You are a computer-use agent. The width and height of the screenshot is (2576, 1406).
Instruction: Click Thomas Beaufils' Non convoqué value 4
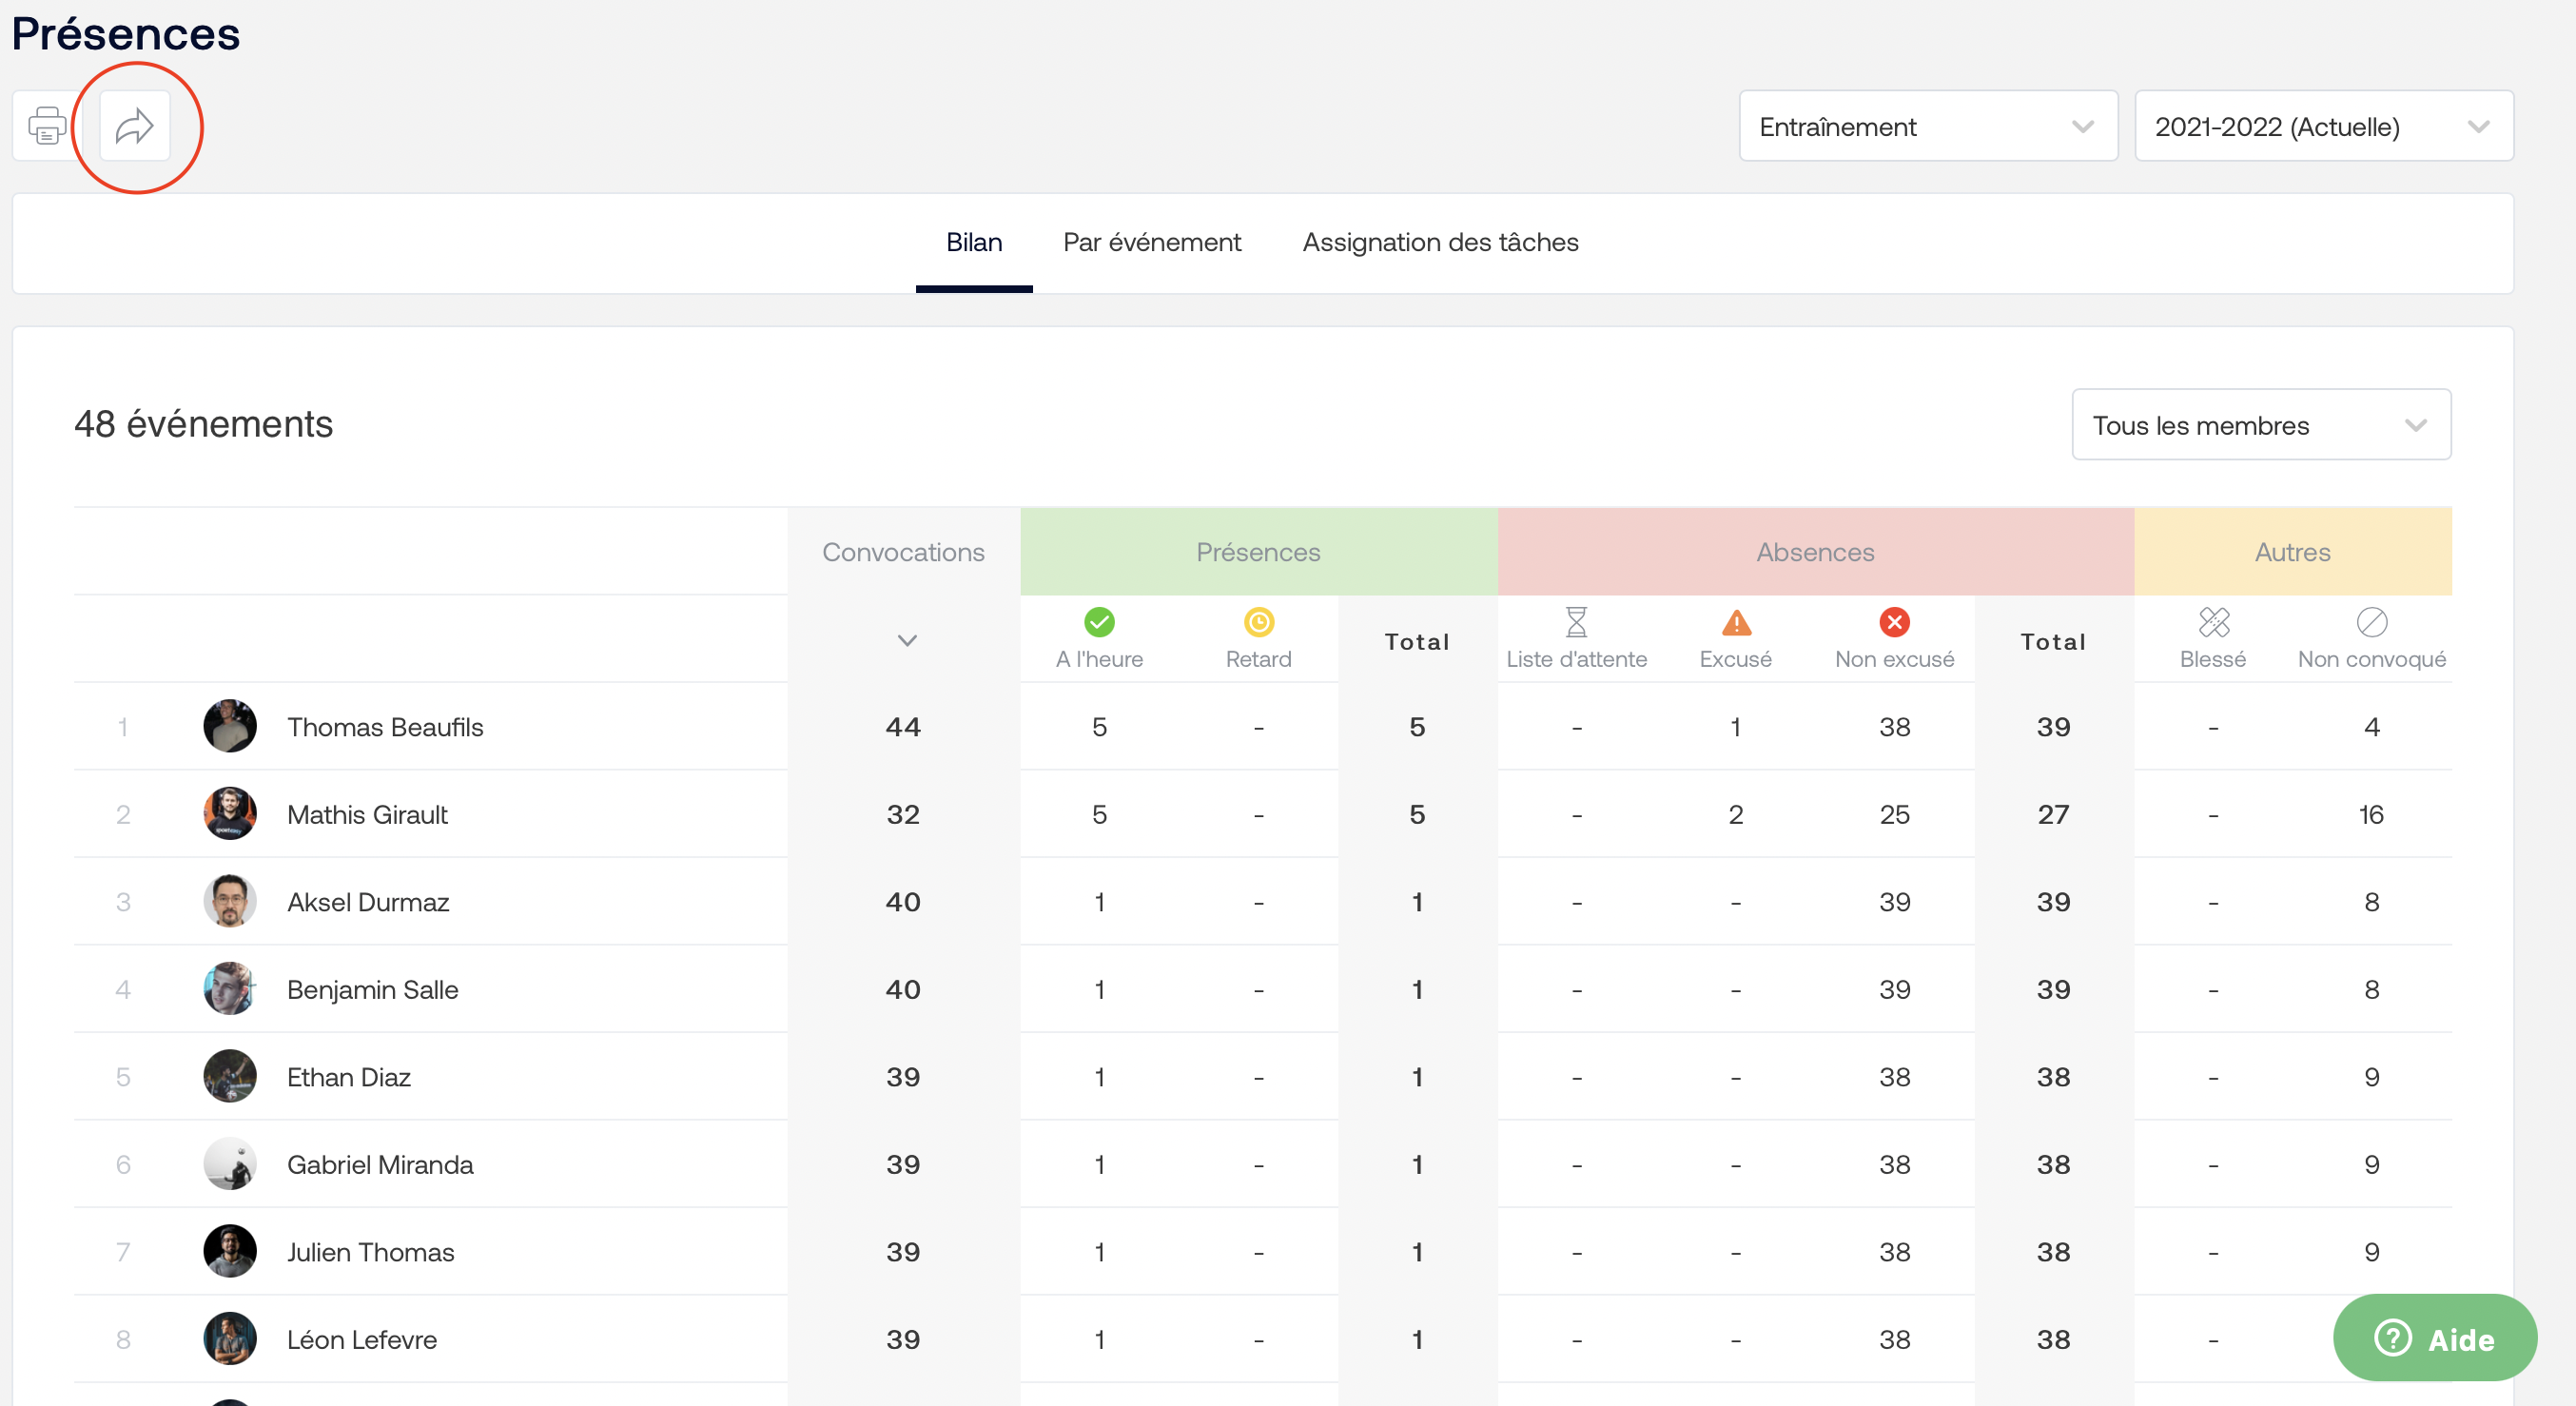pos(2371,727)
